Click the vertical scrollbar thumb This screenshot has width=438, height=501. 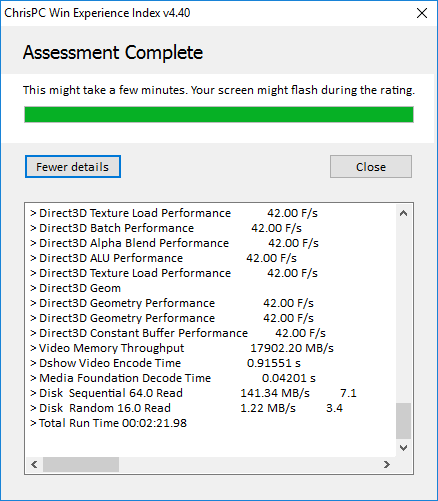pos(403,421)
